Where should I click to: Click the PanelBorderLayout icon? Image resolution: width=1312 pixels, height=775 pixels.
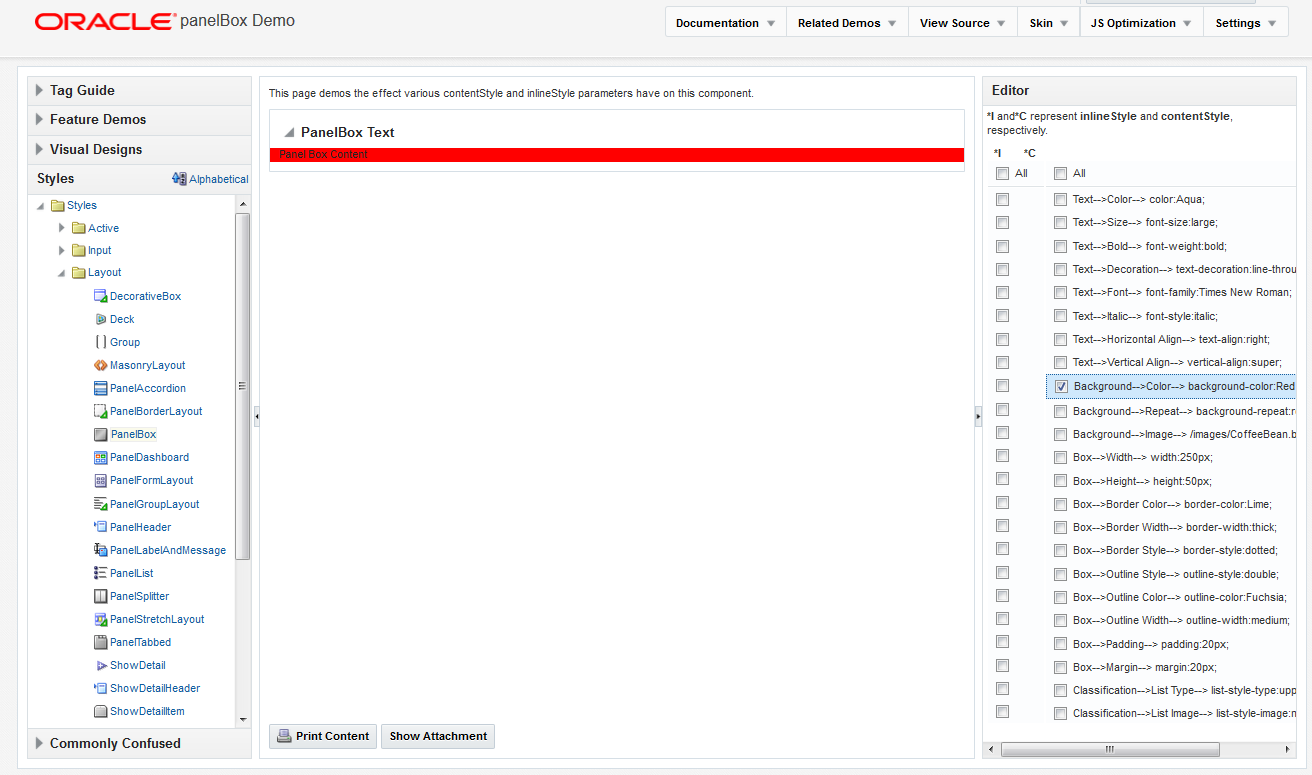click(x=100, y=411)
